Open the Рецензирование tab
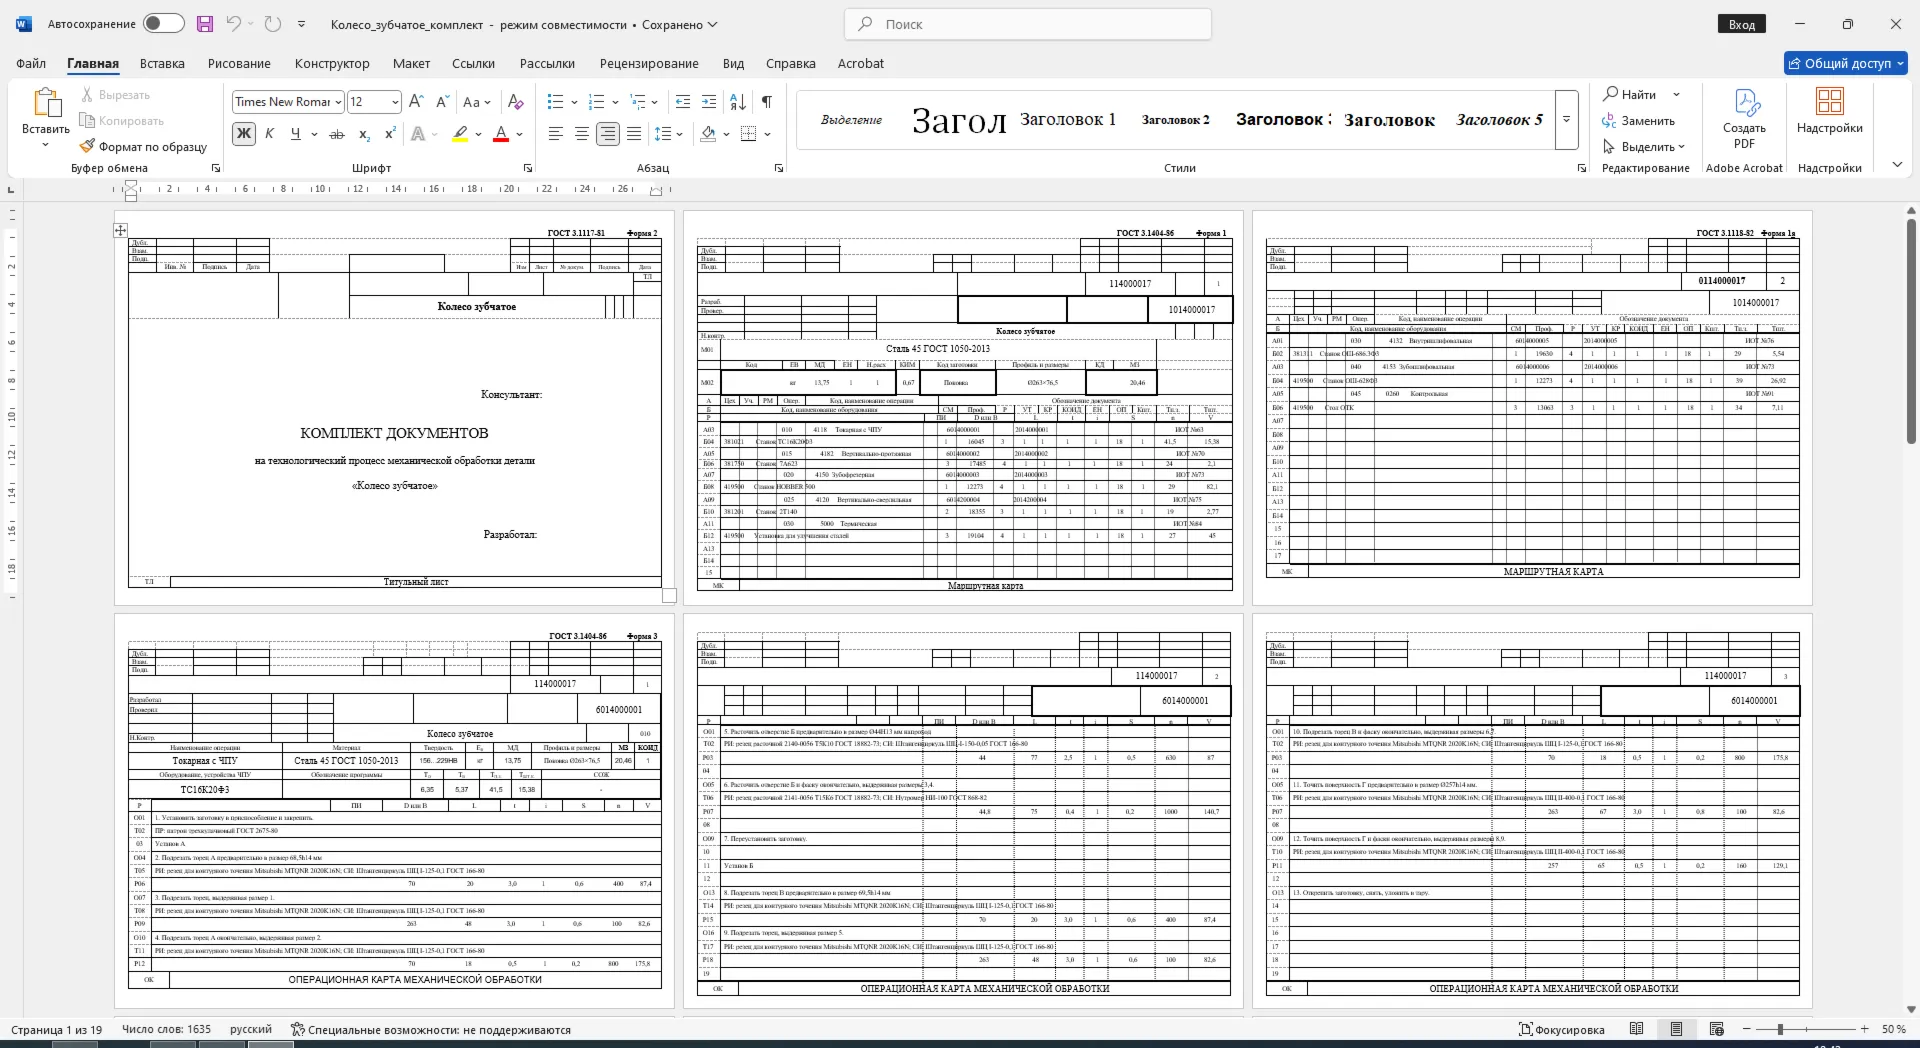Screen dimensions: 1920x1048 [x=649, y=63]
